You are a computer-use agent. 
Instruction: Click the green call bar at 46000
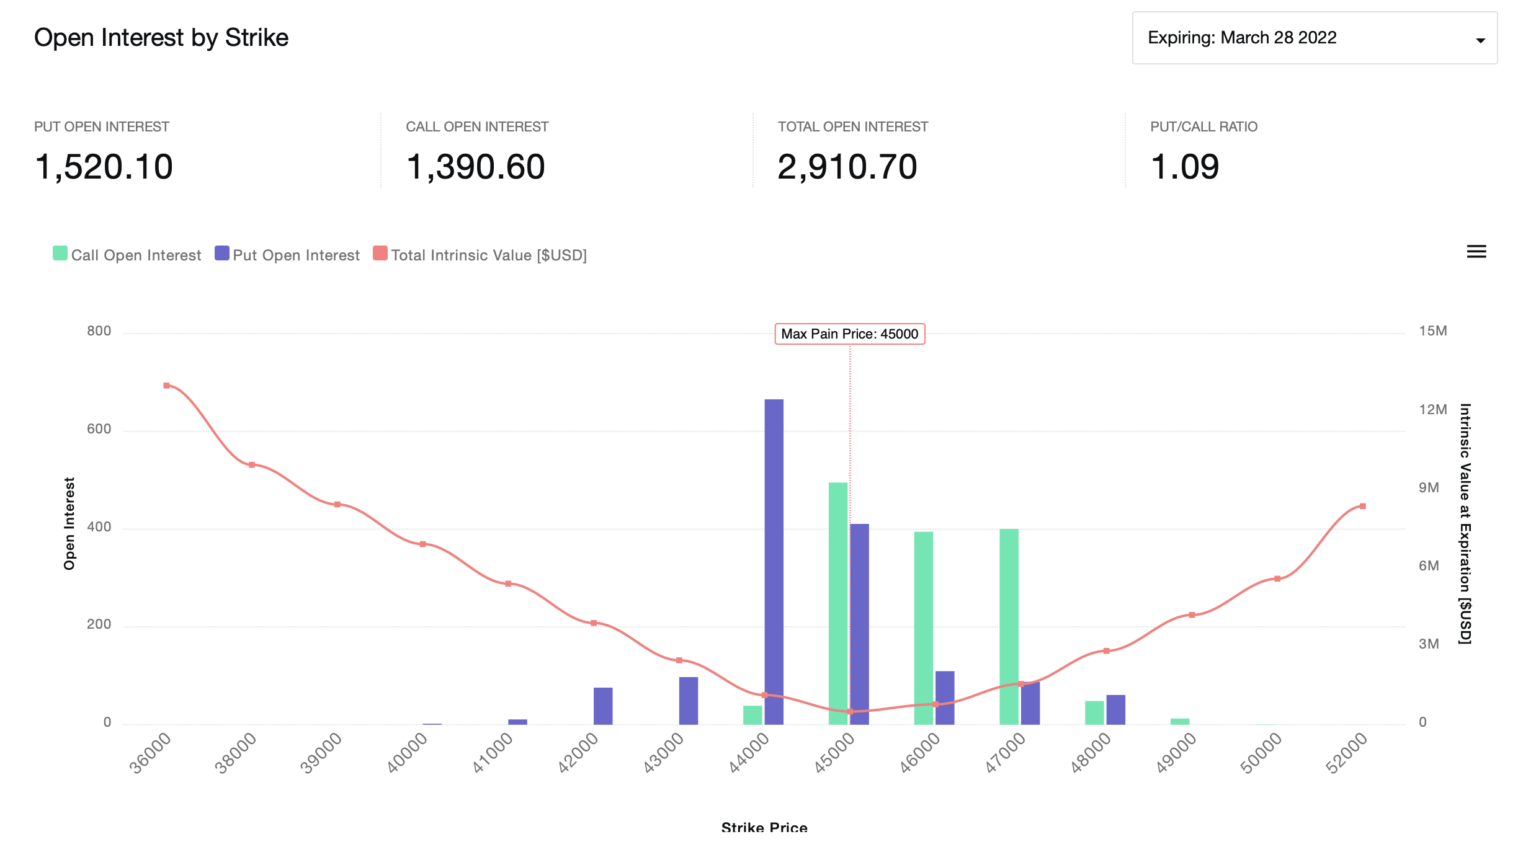[x=923, y=628]
